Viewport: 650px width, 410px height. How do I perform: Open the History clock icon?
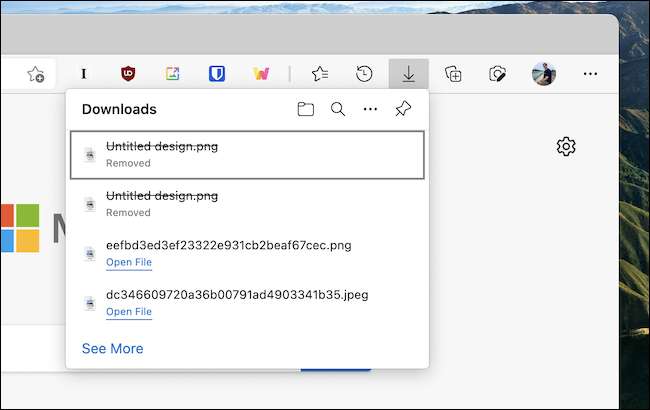coord(364,74)
